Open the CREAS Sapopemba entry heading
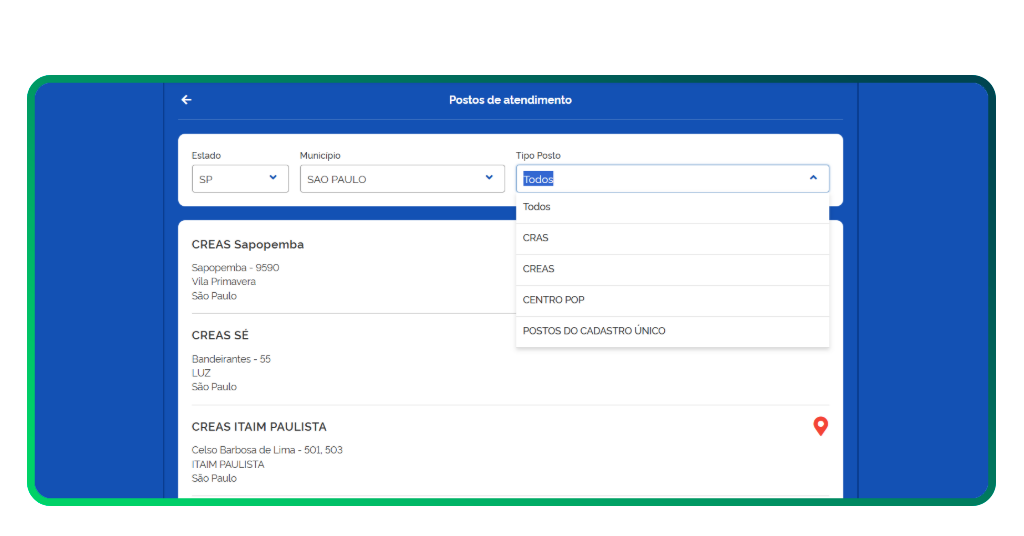The width and height of the screenshot is (1024, 536). 248,244
